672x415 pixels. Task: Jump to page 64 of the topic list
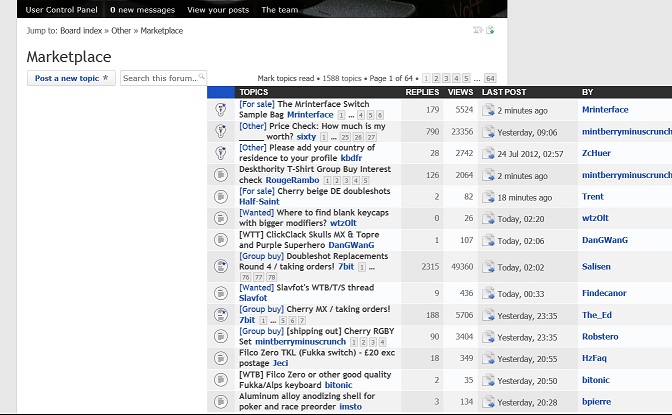pos(490,78)
